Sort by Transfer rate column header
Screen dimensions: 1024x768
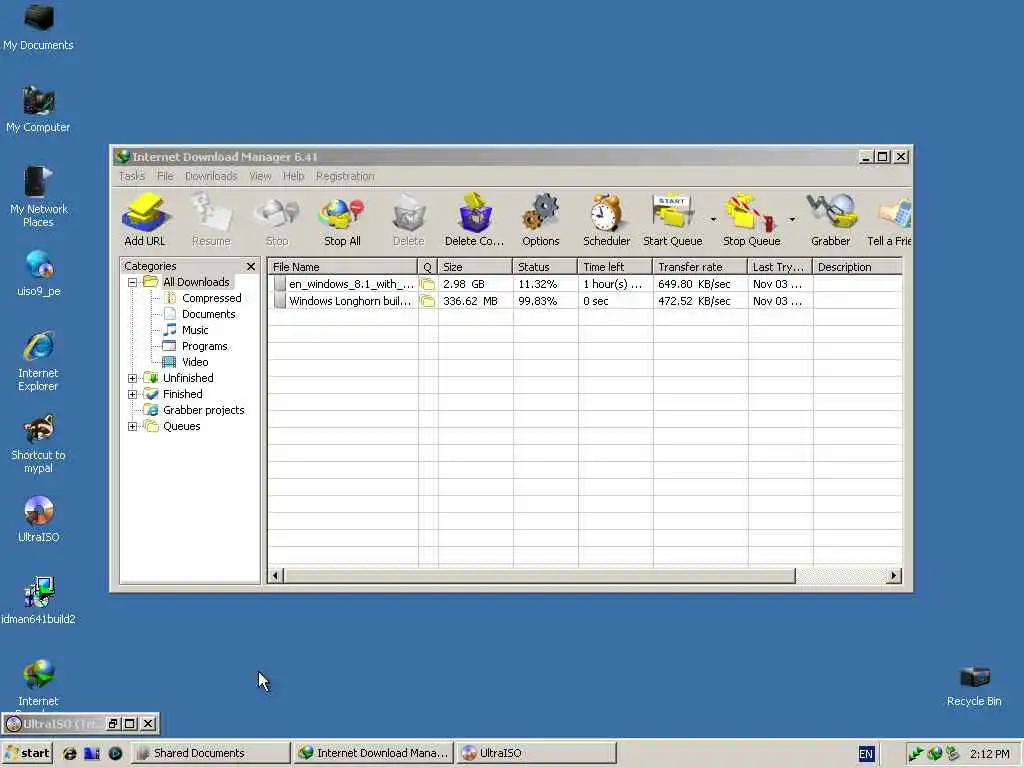(700, 266)
